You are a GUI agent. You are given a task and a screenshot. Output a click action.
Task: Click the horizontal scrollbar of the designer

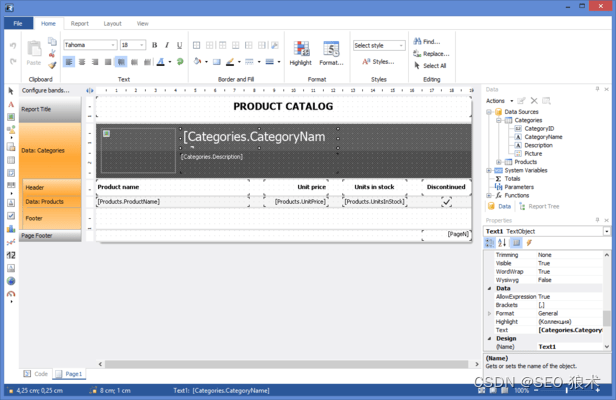(x=286, y=364)
